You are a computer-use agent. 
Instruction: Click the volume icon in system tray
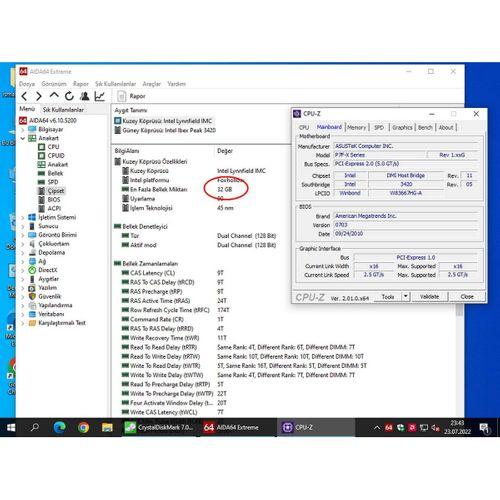click(435, 427)
